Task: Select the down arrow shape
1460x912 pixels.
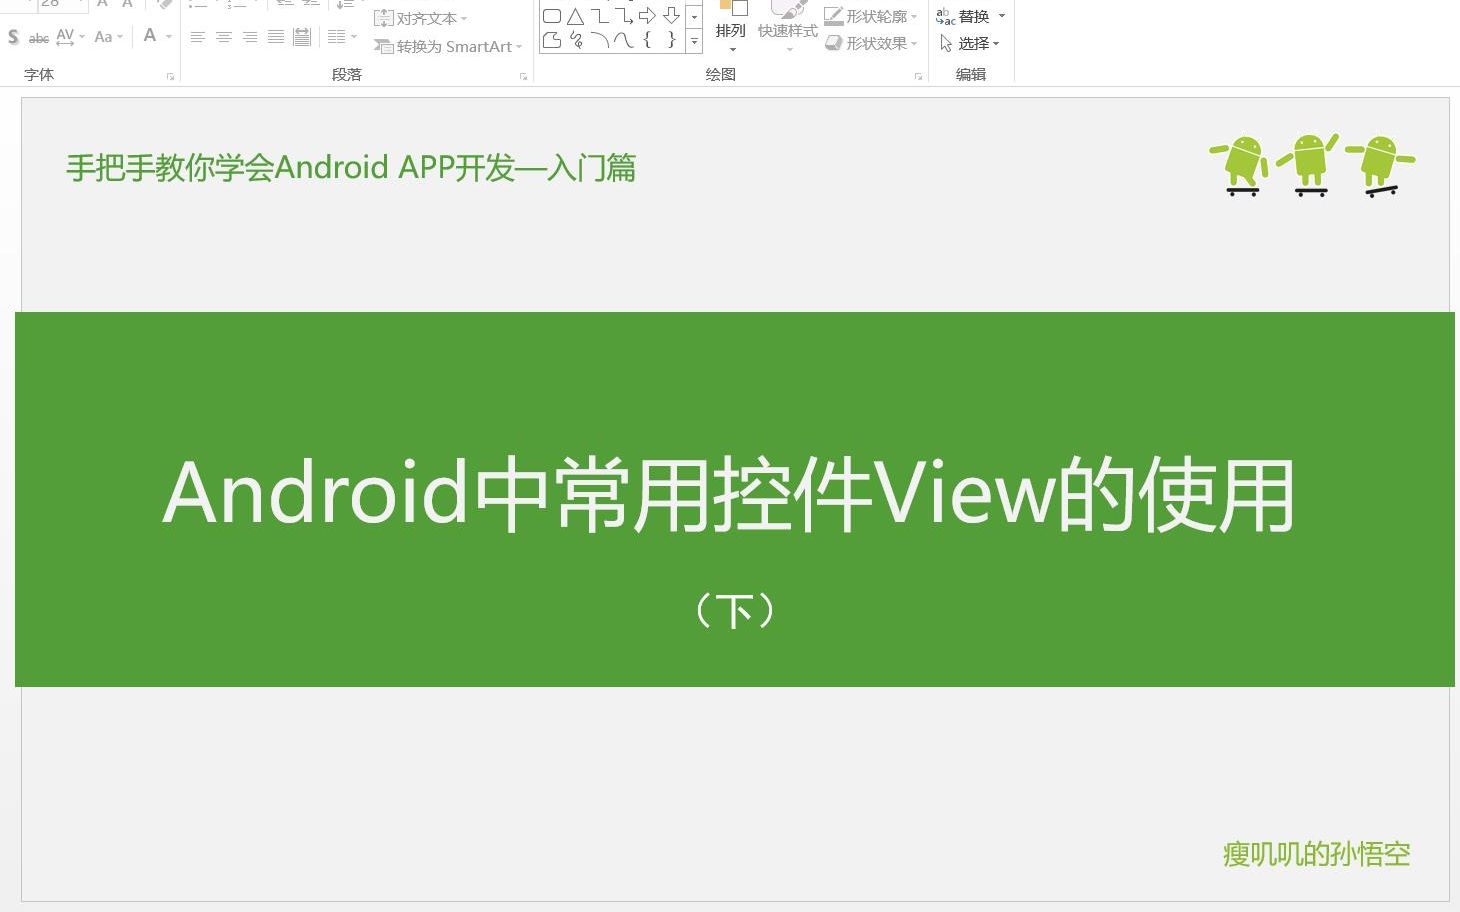Action: [671, 16]
